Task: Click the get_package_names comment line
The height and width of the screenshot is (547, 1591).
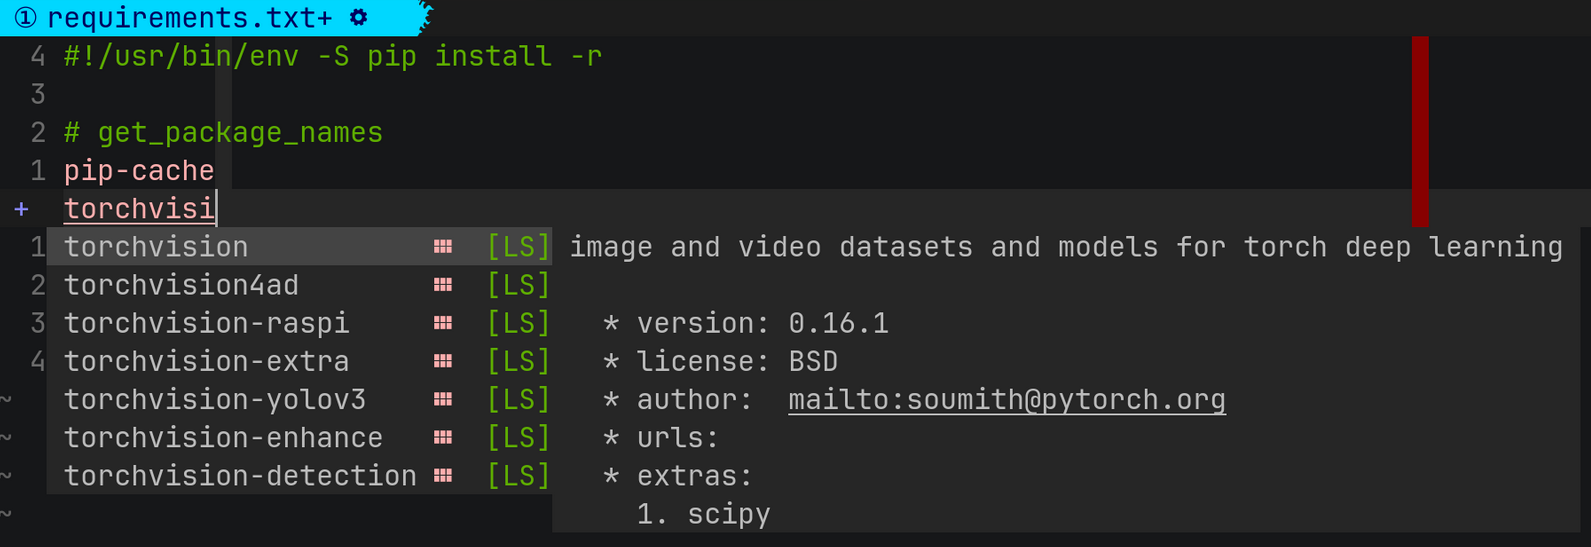Action: tap(223, 133)
